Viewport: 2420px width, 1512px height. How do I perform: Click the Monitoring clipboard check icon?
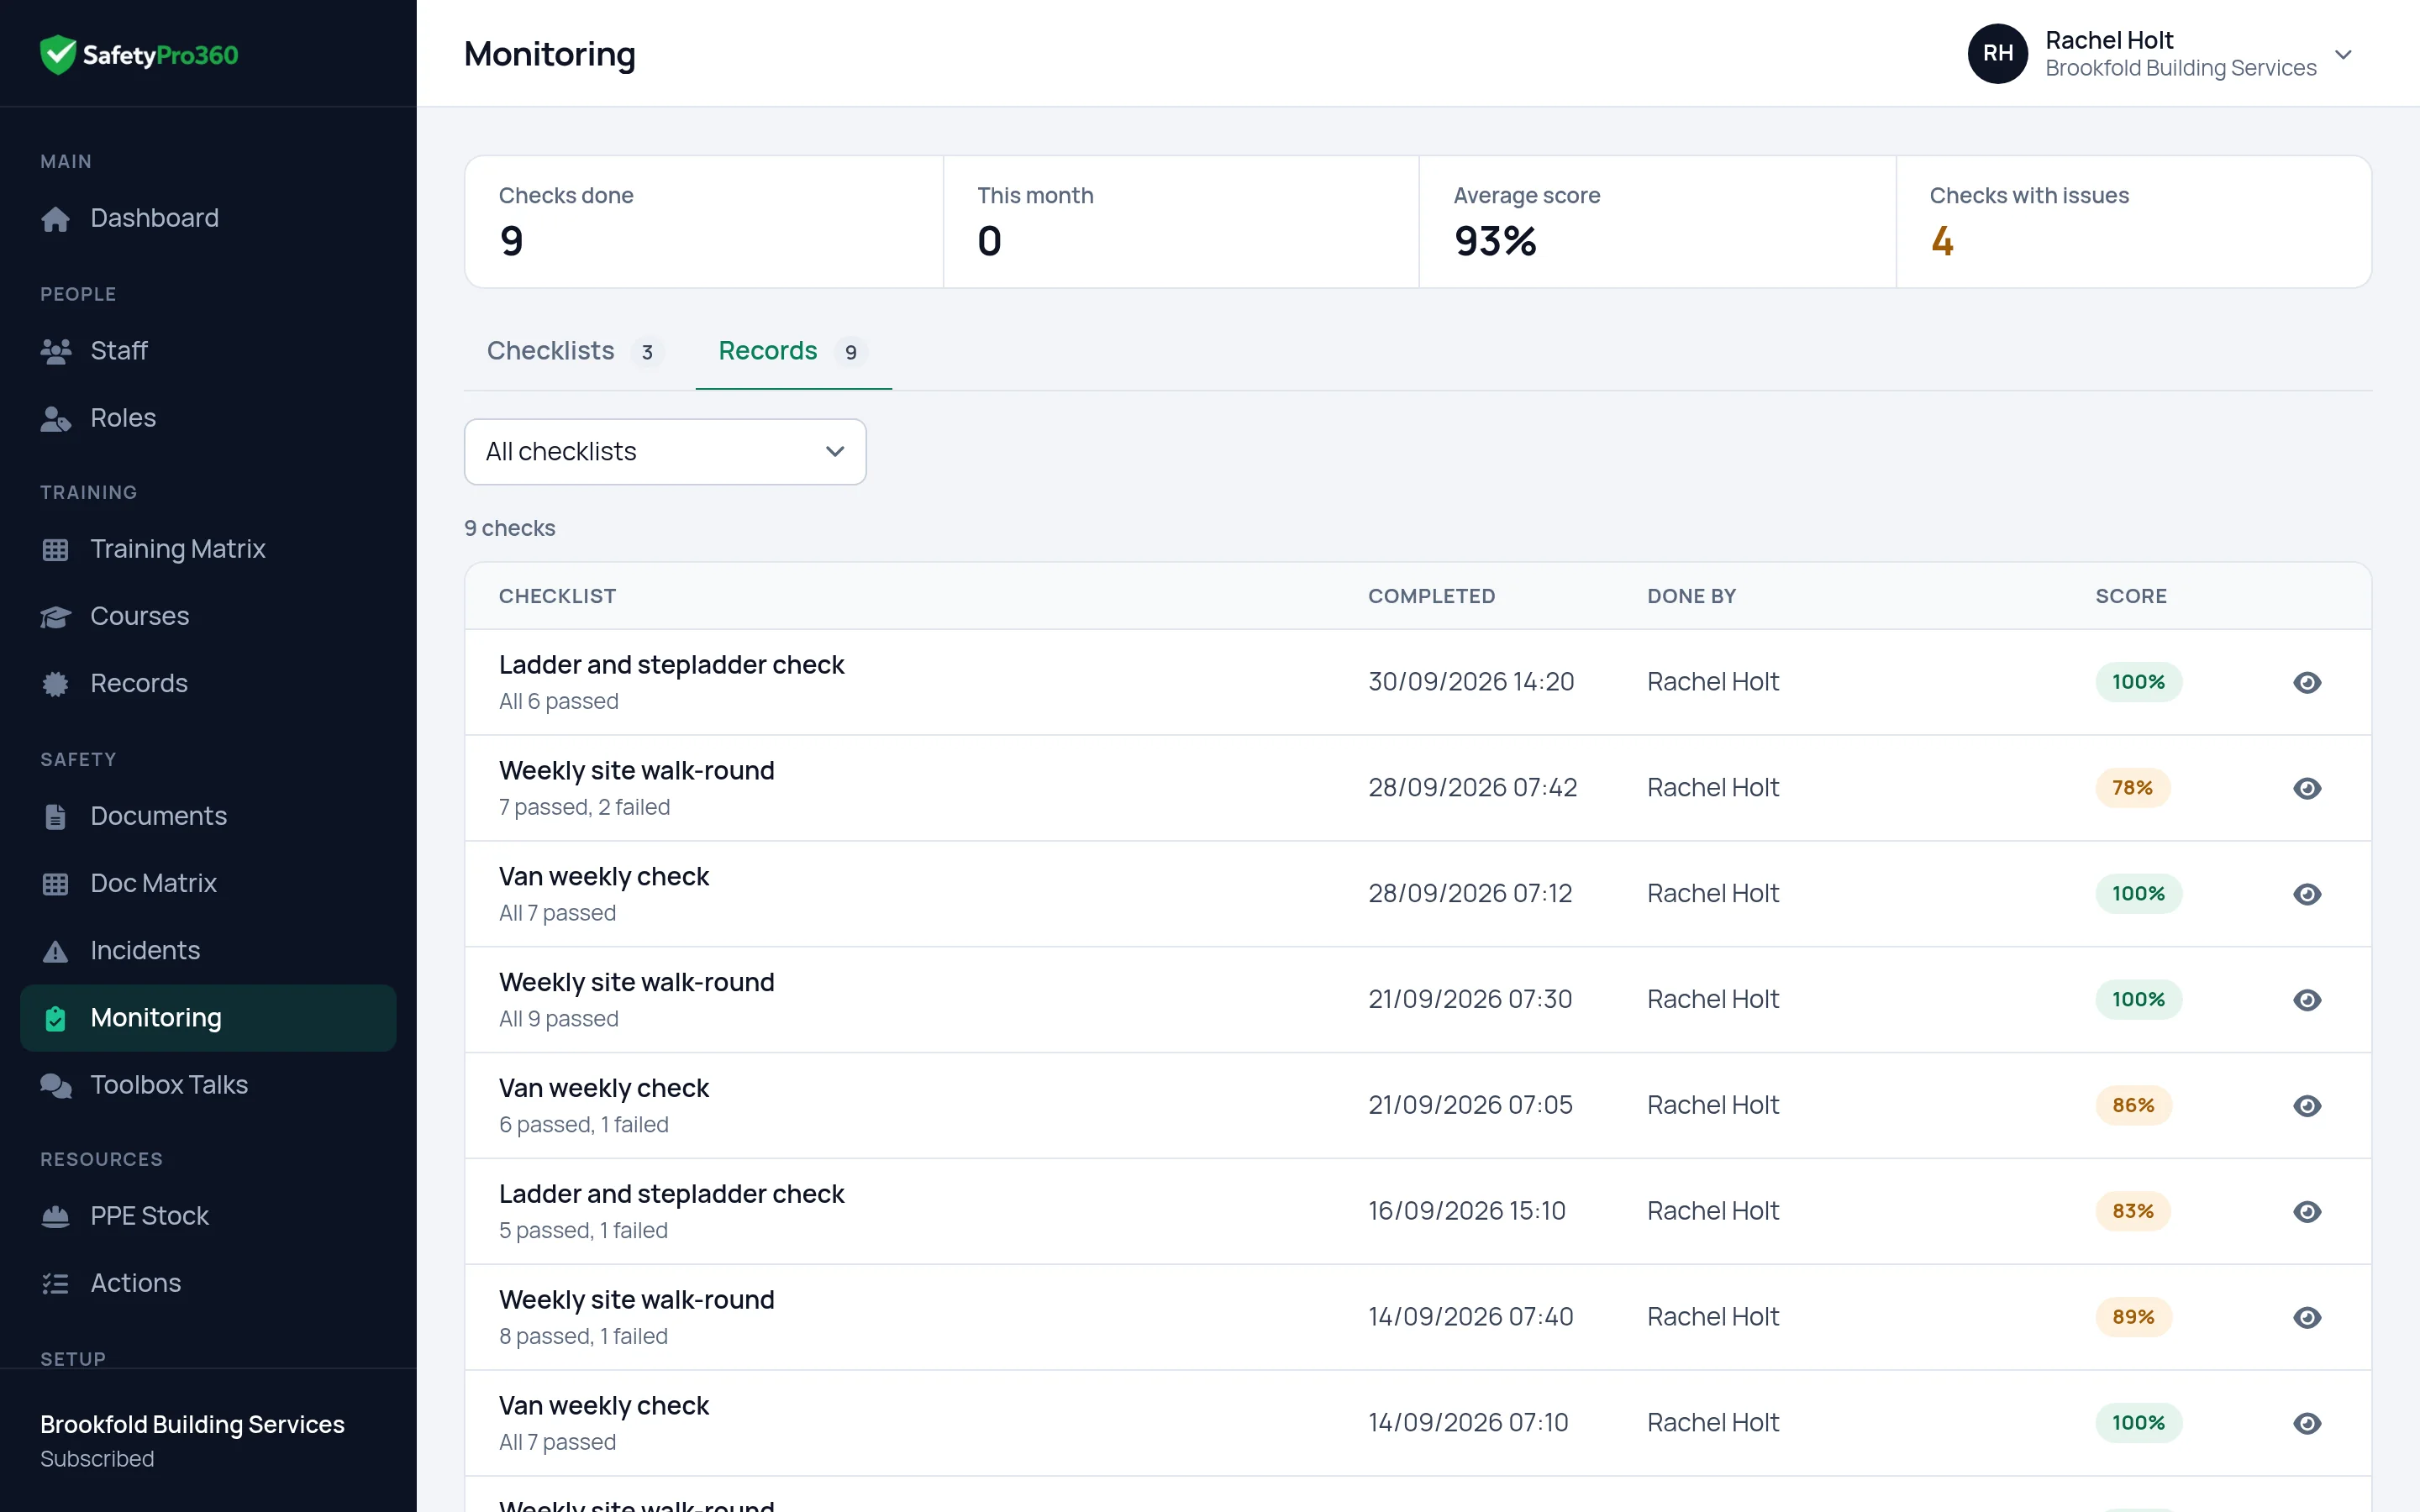[56, 1018]
